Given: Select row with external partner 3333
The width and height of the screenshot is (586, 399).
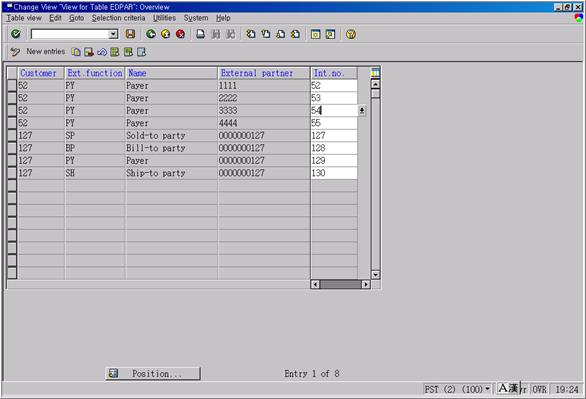Looking at the screenshot, I should pyautogui.click(x=12, y=110).
